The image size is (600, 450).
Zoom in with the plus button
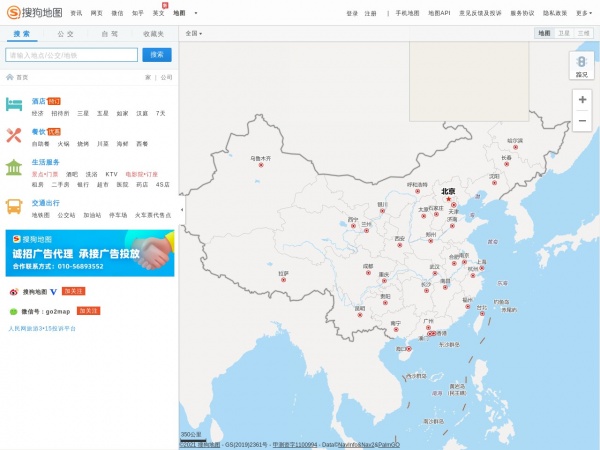click(582, 99)
